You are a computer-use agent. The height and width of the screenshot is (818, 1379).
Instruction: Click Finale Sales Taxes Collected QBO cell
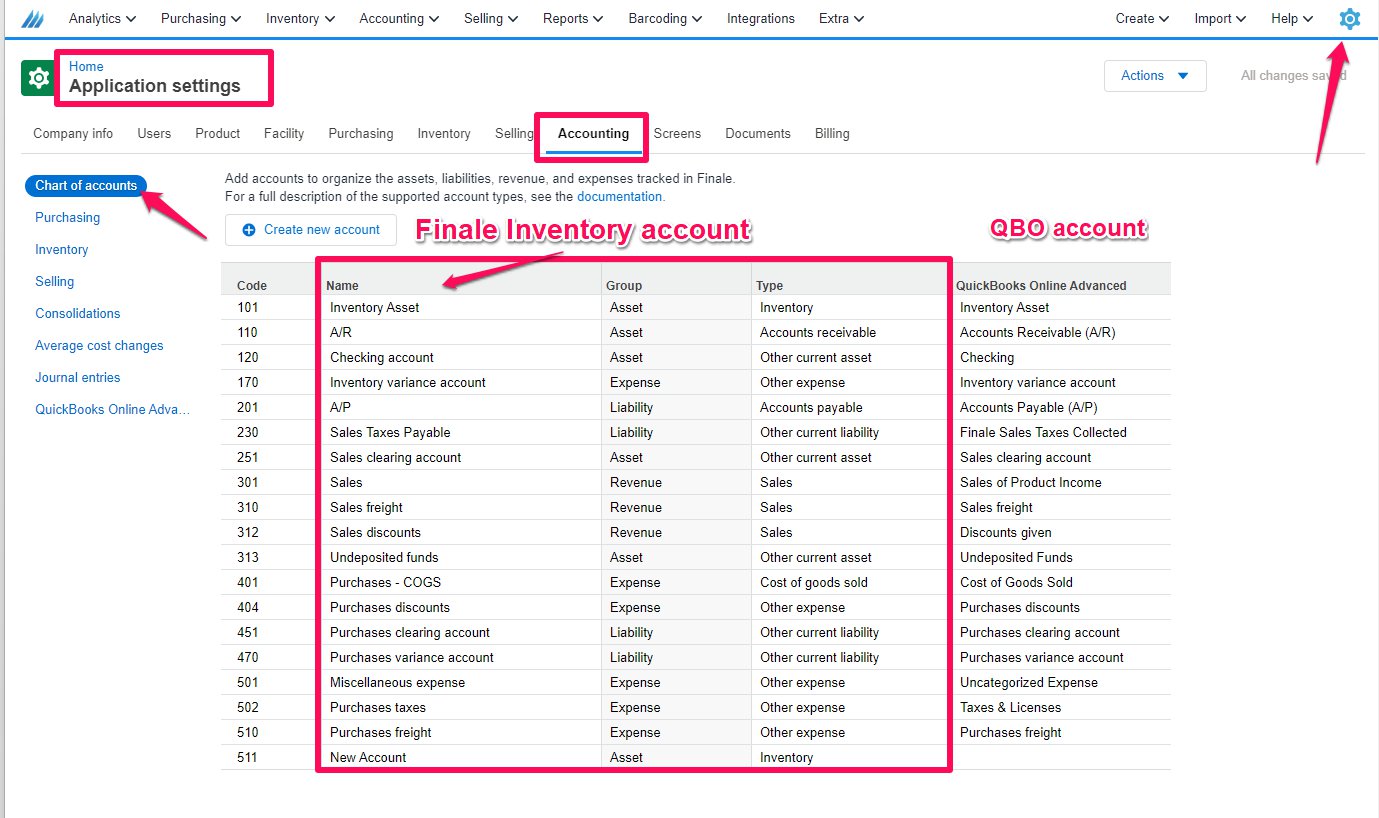point(1061,432)
